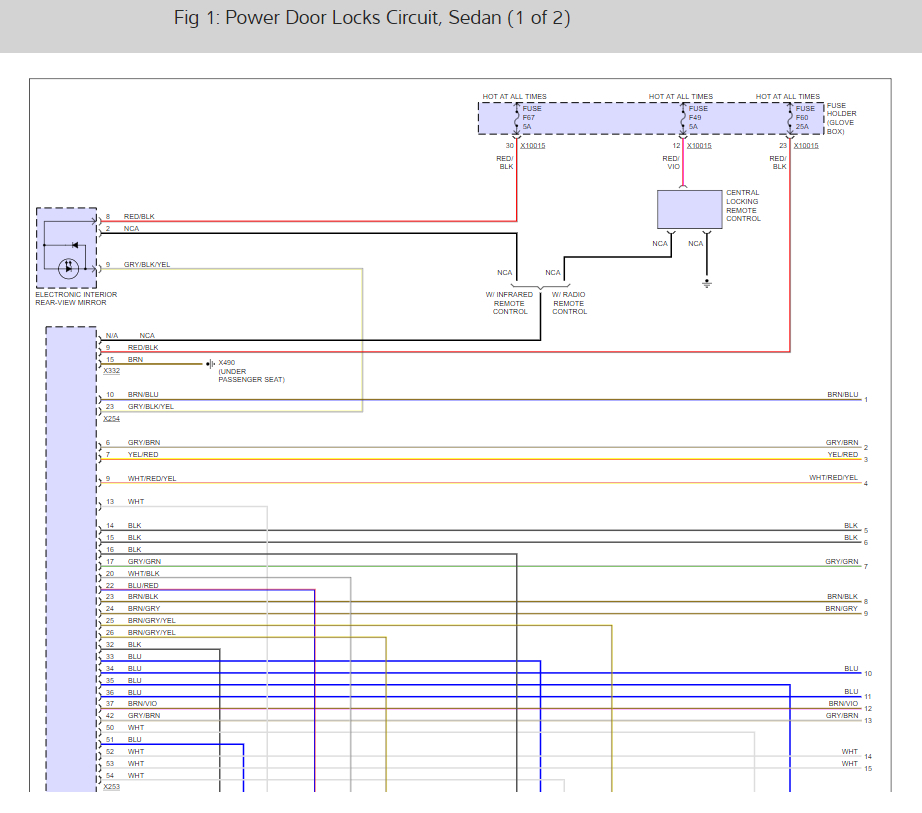
Task: Open the X10015 connector link at pin 23
Action: click(805, 146)
